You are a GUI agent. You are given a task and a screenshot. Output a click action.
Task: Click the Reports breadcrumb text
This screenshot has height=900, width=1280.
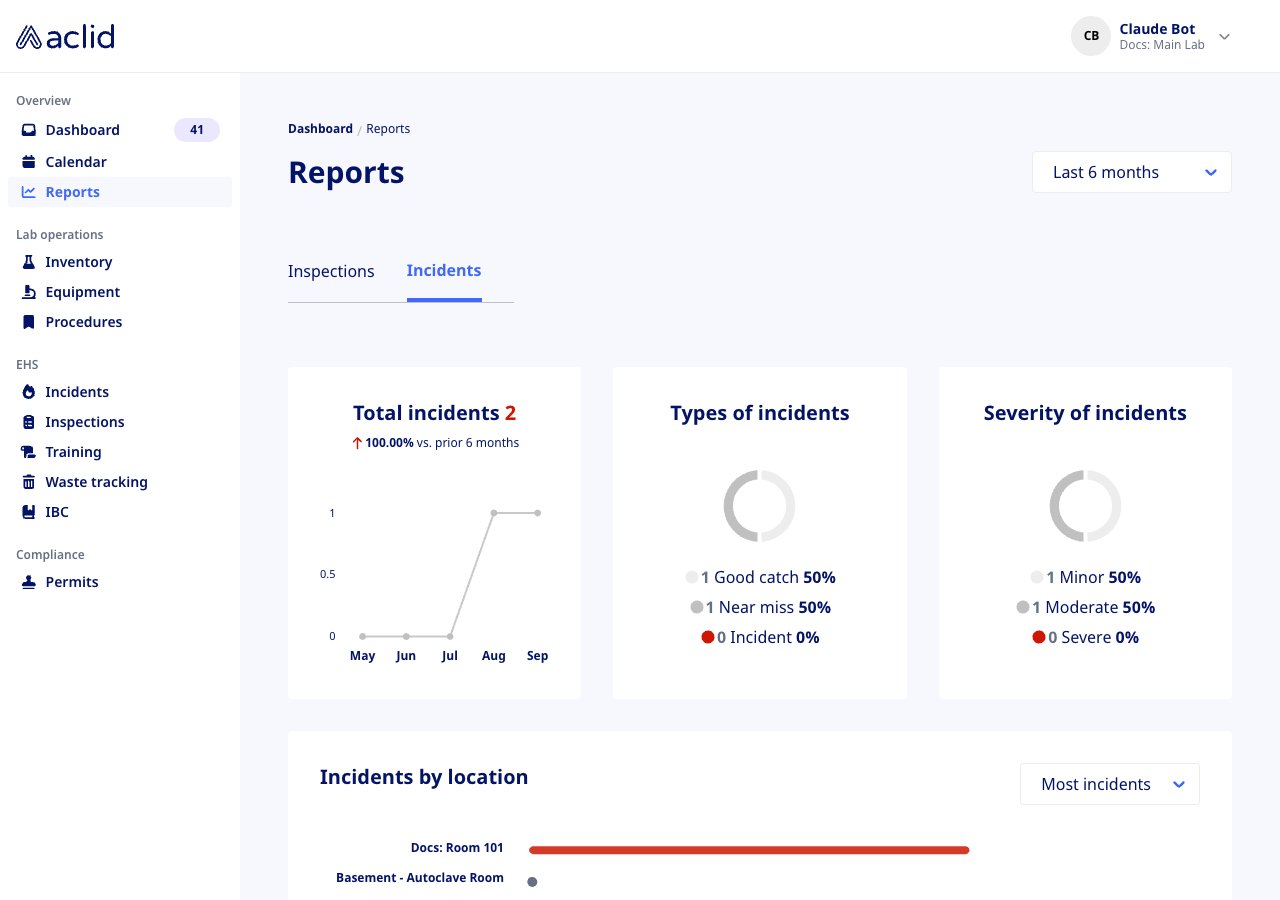click(388, 129)
